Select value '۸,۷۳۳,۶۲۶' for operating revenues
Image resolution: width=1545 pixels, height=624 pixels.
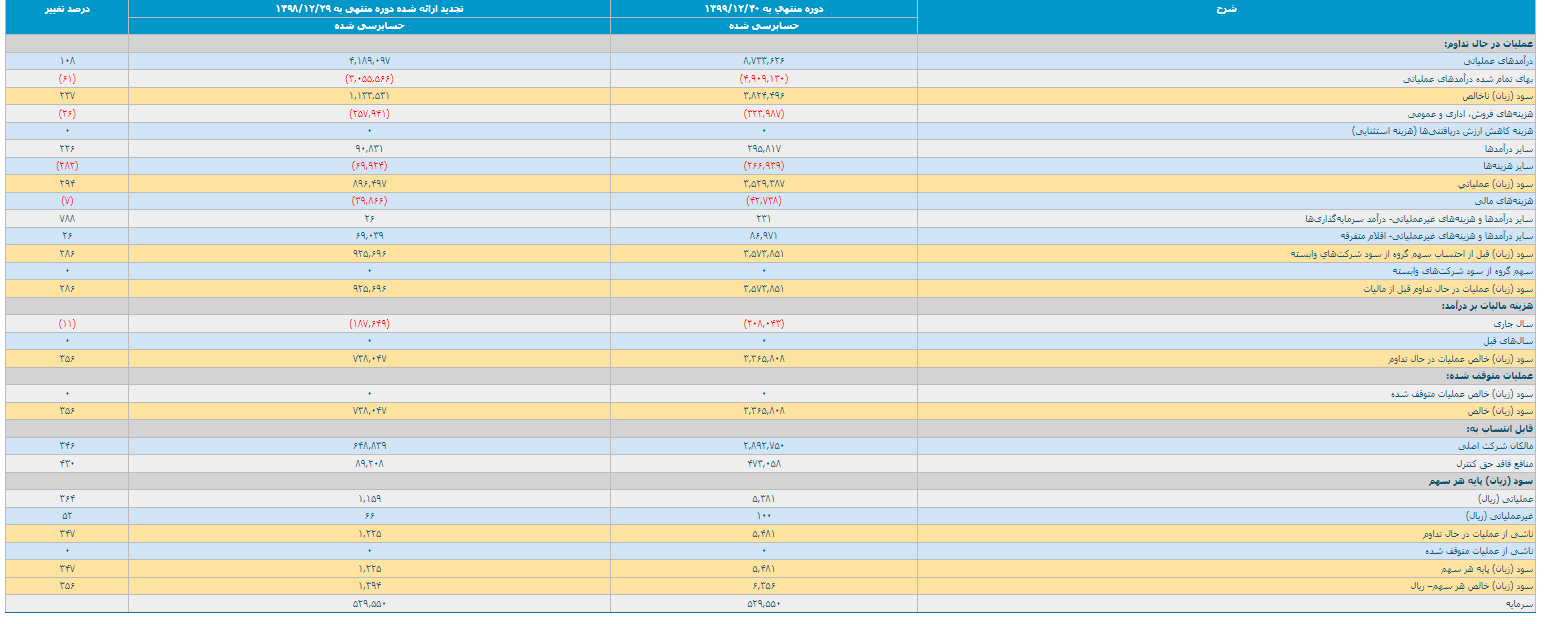764,61
